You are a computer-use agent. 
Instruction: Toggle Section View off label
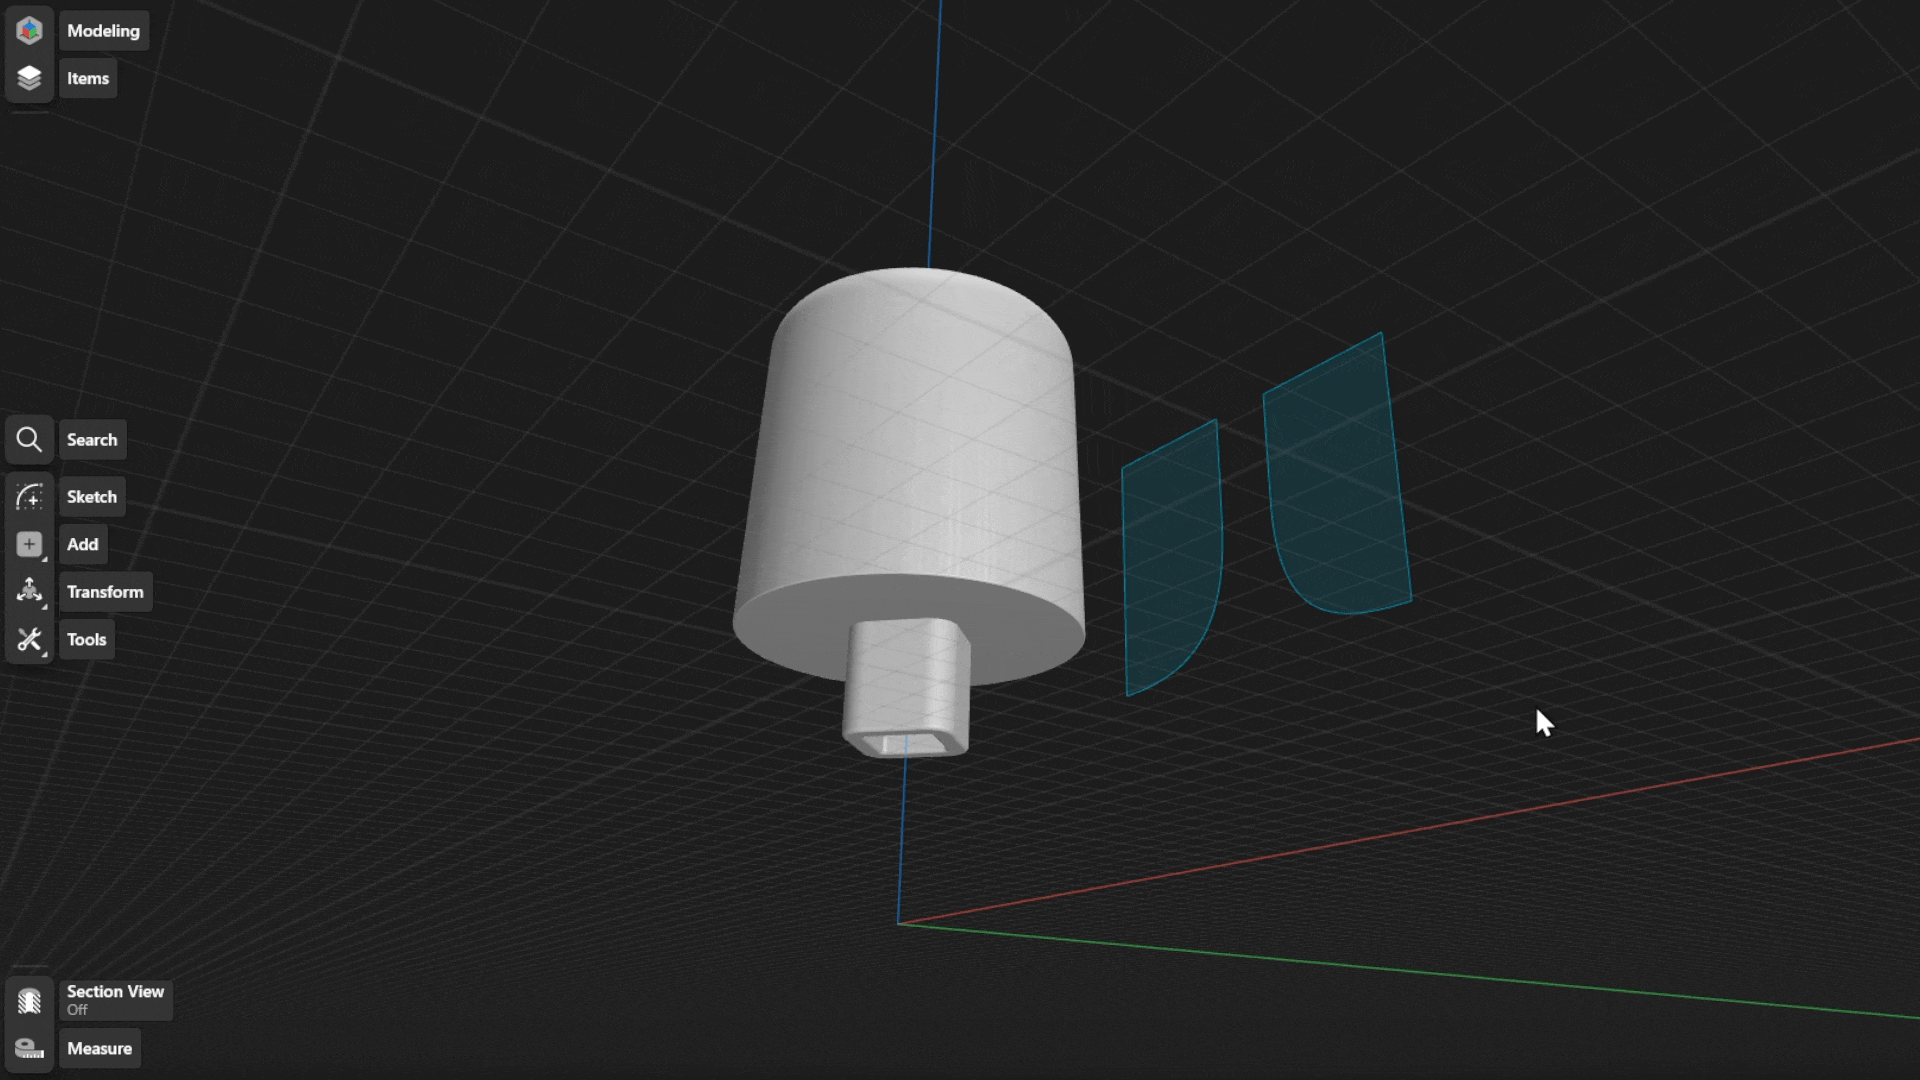[116, 1000]
